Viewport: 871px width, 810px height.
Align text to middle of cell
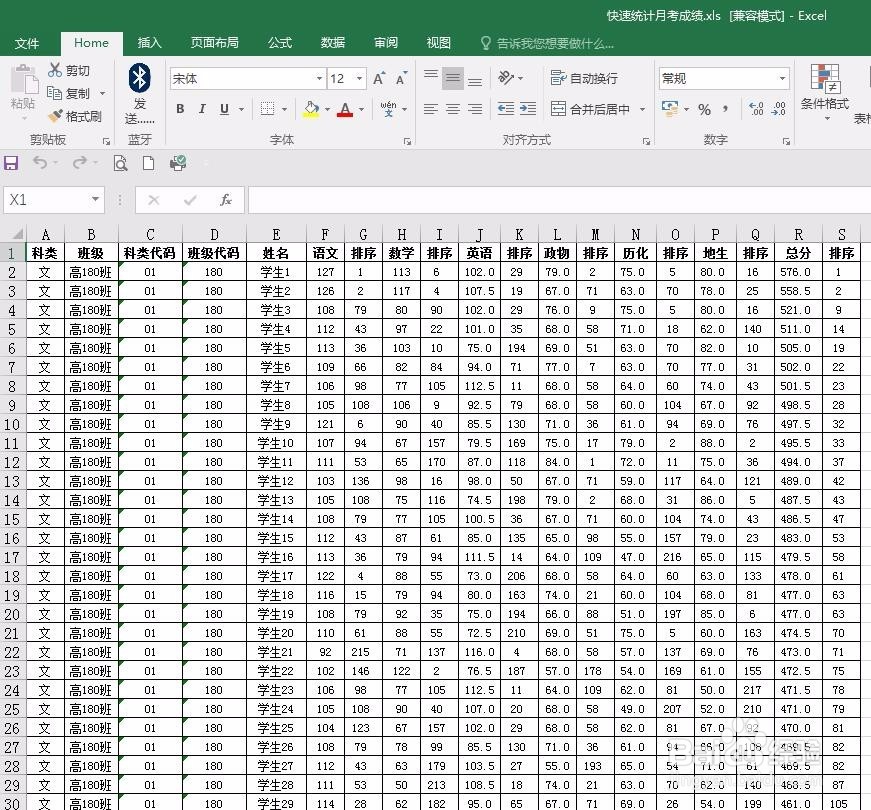(x=453, y=78)
